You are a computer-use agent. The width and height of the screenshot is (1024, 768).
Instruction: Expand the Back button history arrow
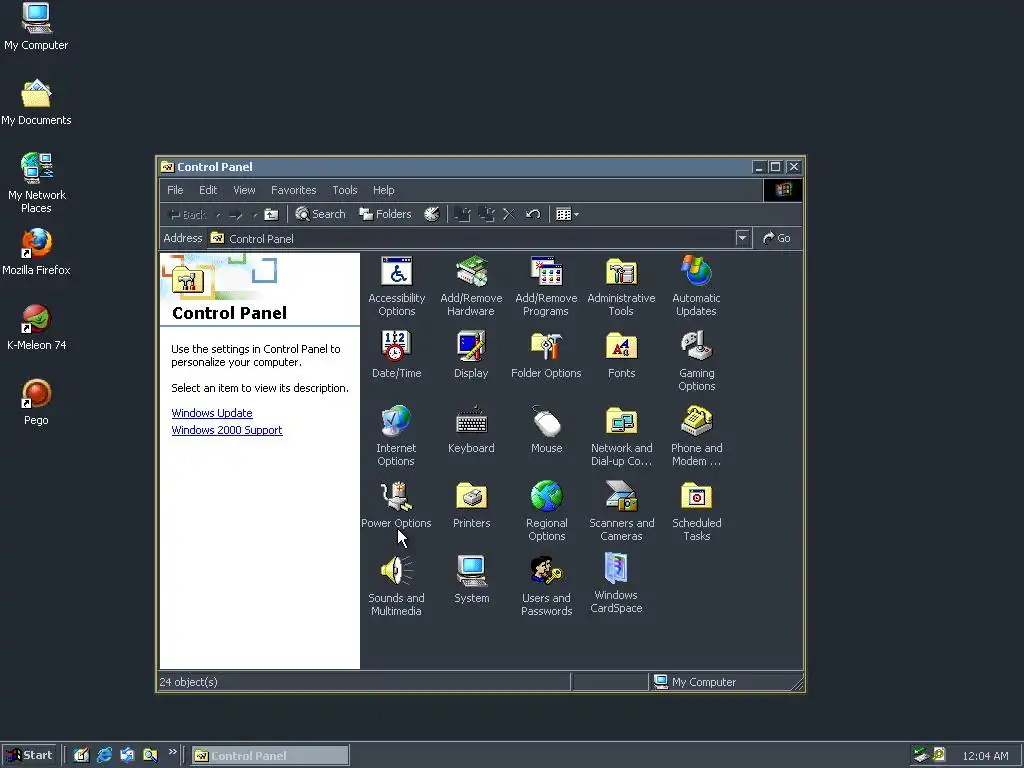(x=217, y=214)
